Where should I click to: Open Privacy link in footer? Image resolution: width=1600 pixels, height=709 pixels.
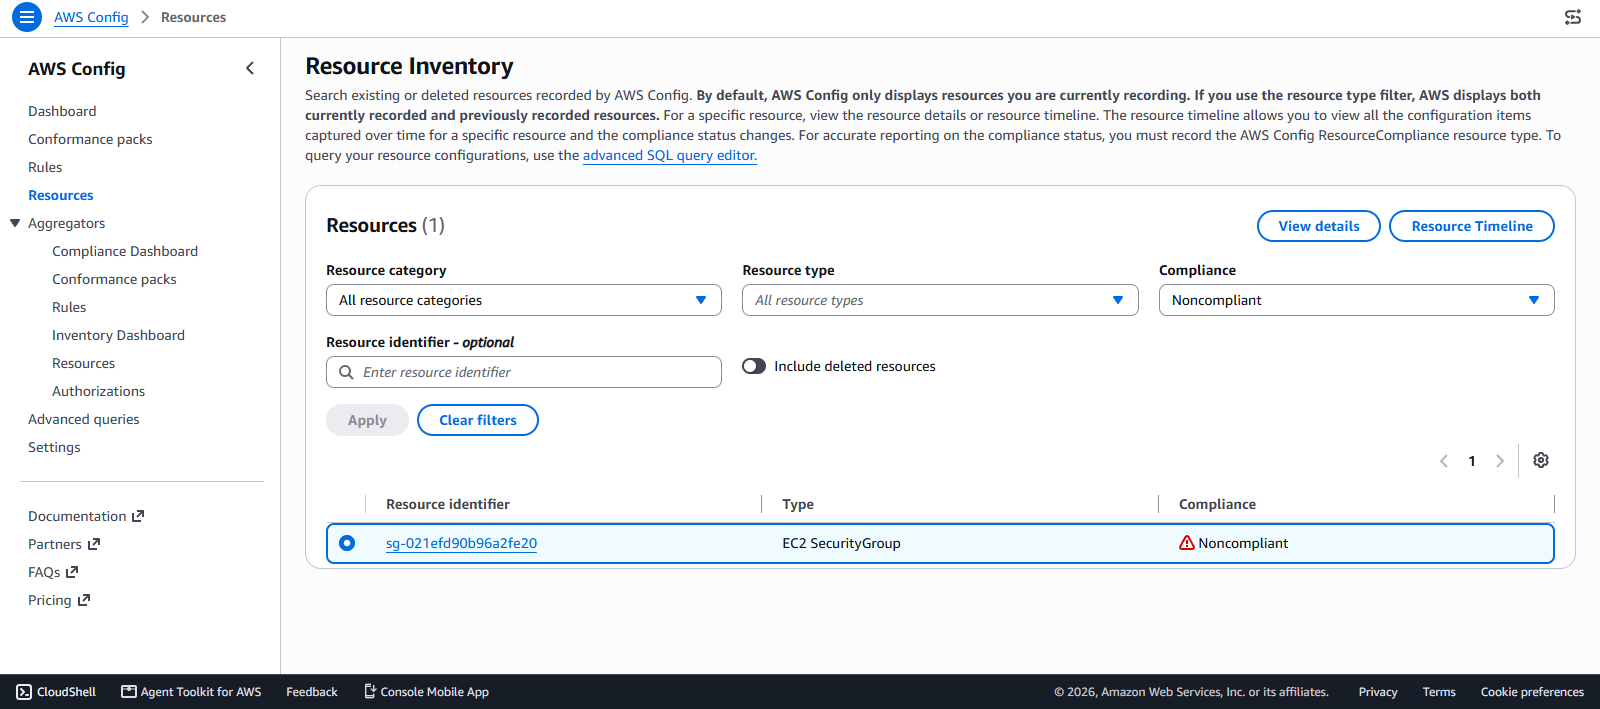point(1378,692)
